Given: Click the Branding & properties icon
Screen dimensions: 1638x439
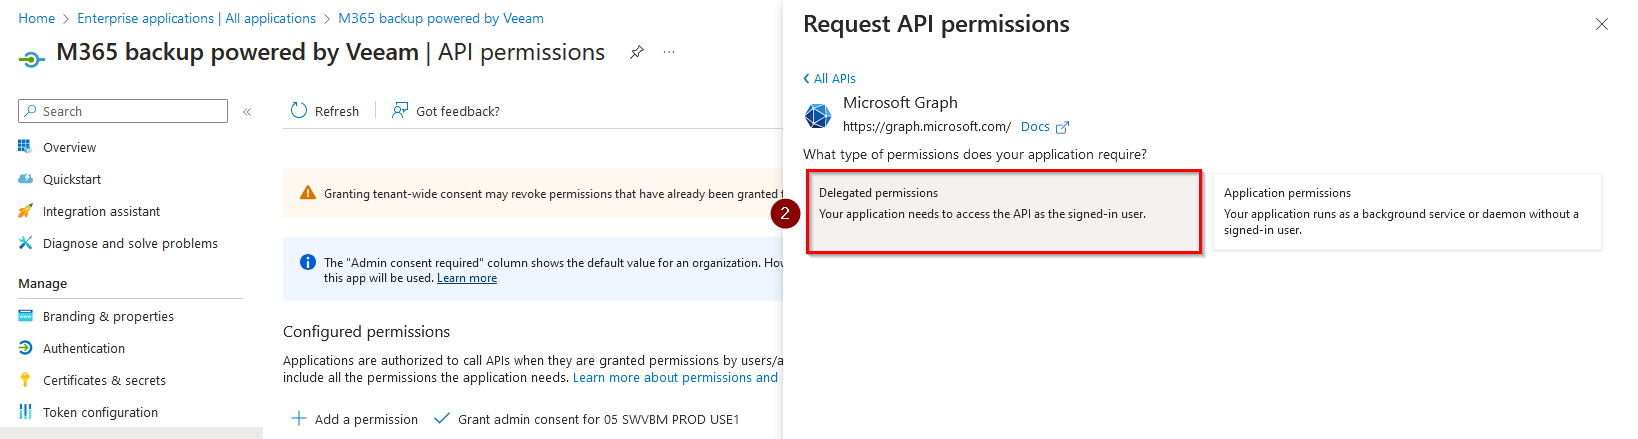Looking at the screenshot, I should [25, 316].
